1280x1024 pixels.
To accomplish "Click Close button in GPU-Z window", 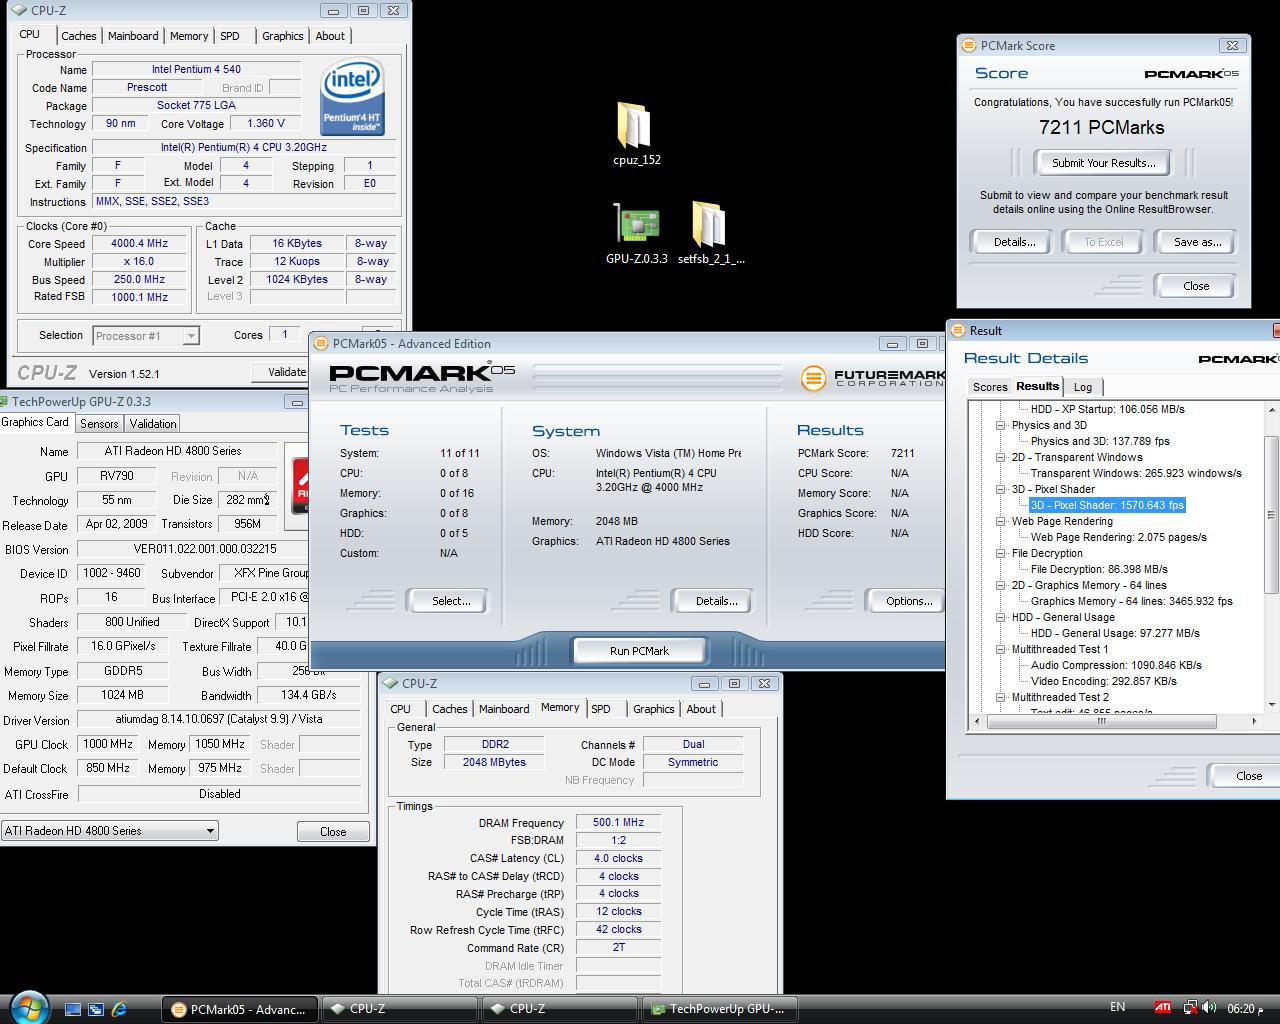I will point(333,831).
